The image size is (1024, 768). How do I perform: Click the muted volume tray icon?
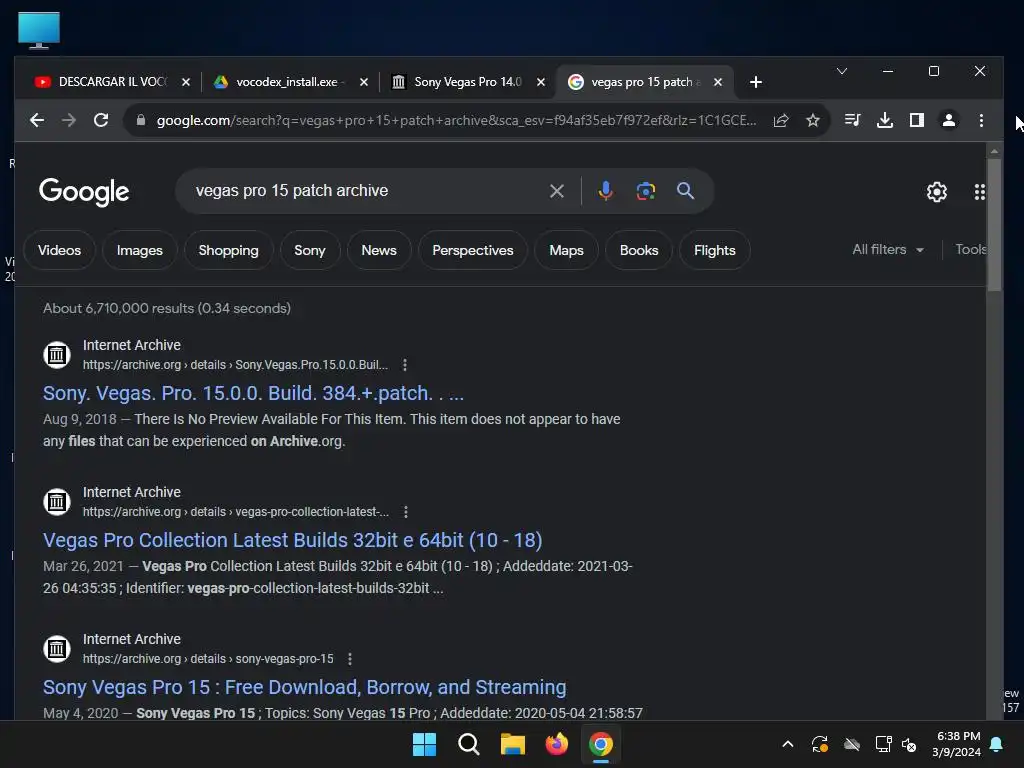(909, 744)
